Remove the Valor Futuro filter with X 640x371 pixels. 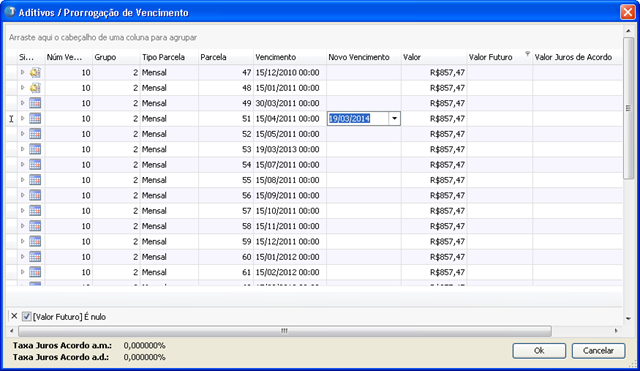(x=14, y=316)
